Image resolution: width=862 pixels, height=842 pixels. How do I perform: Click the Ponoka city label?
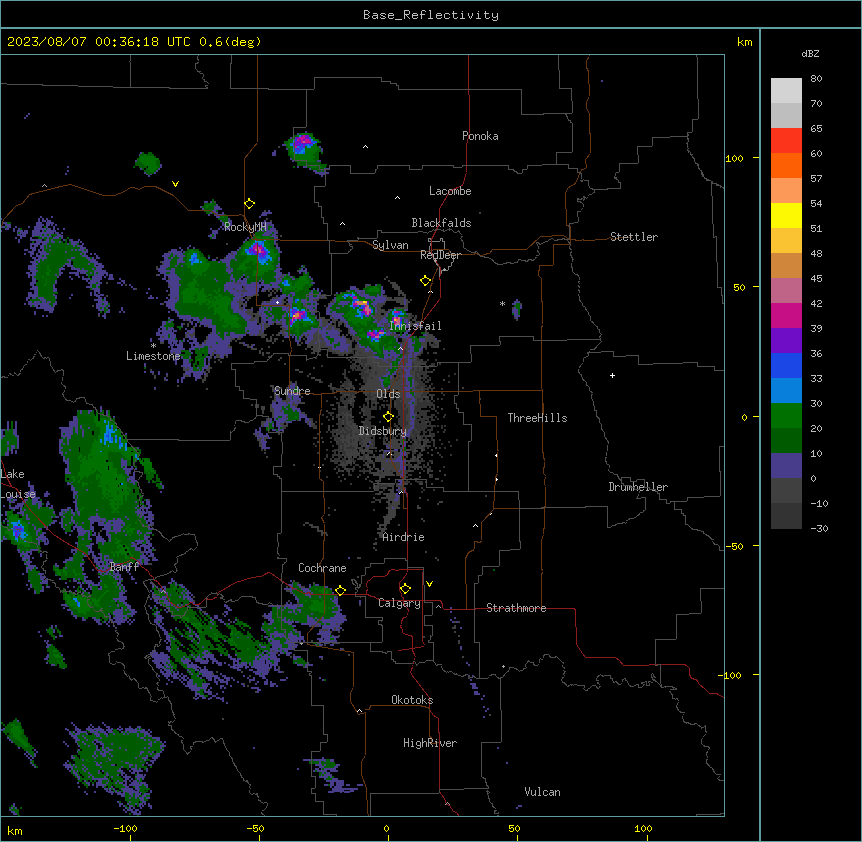point(480,136)
